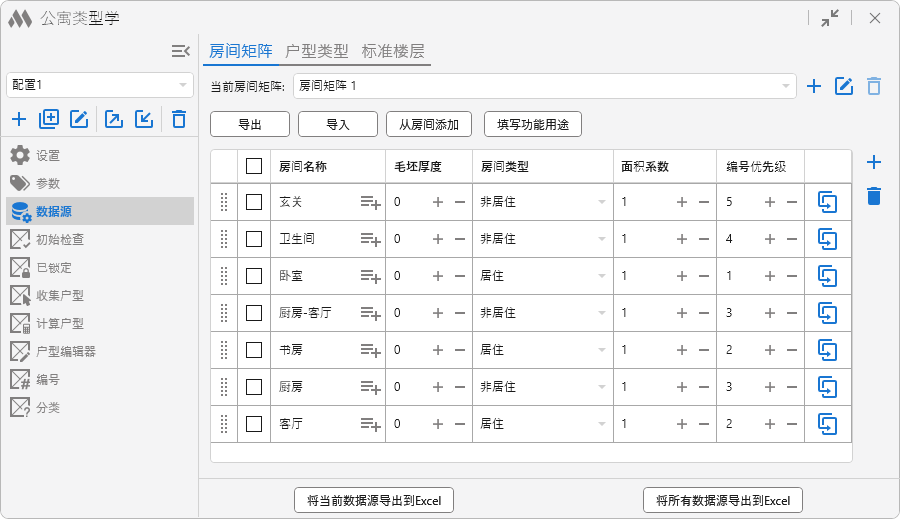Screen dimensions: 900x519
Task: Click the 从房间添加 button
Action: coord(429,125)
